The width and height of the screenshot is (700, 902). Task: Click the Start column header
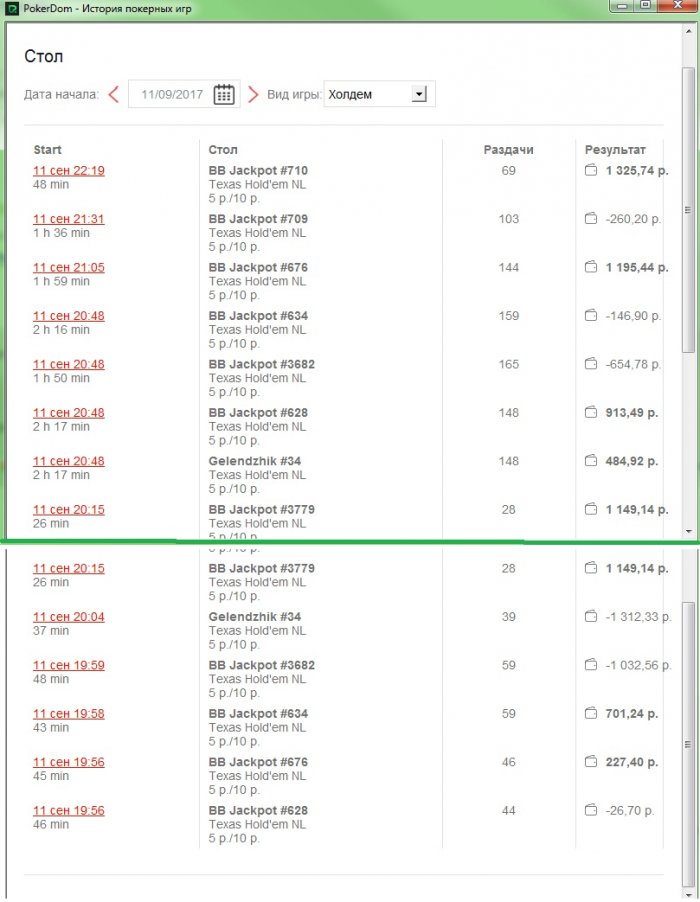click(x=47, y=150)
